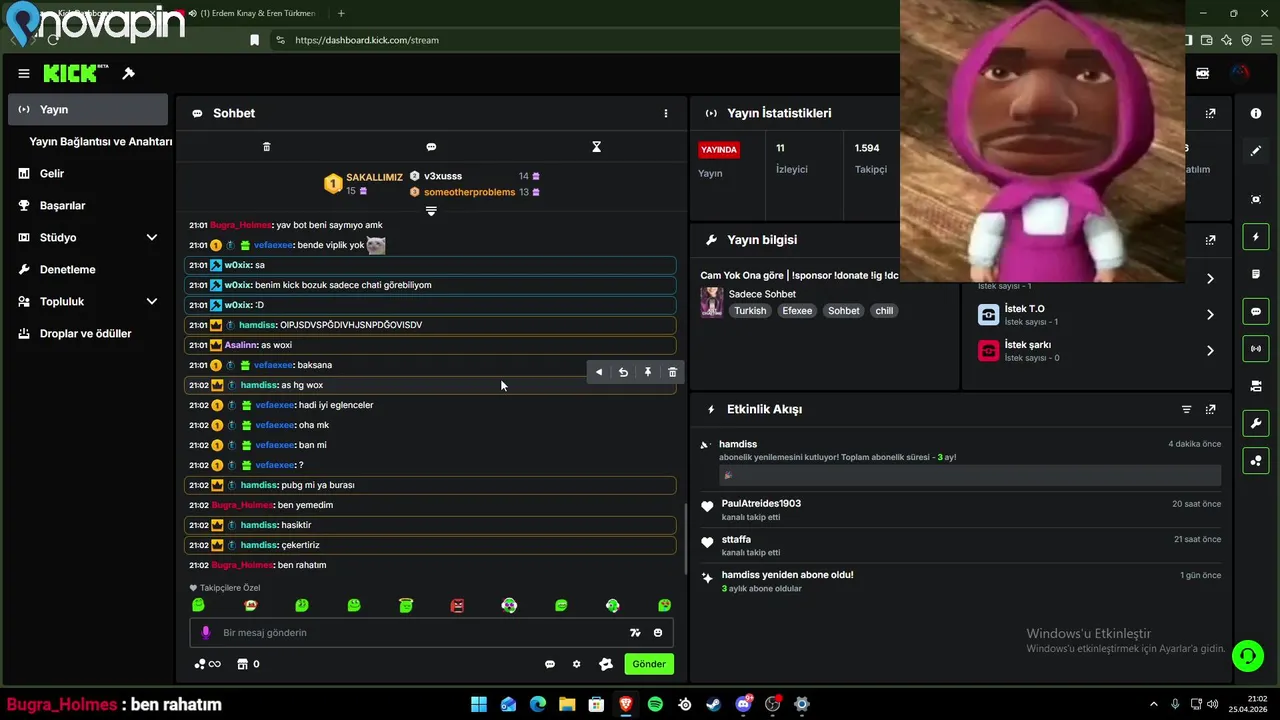Click the hammer icon beside Kick logo
The height and width of the screenshot is (720, 1280).
[128, 73]
